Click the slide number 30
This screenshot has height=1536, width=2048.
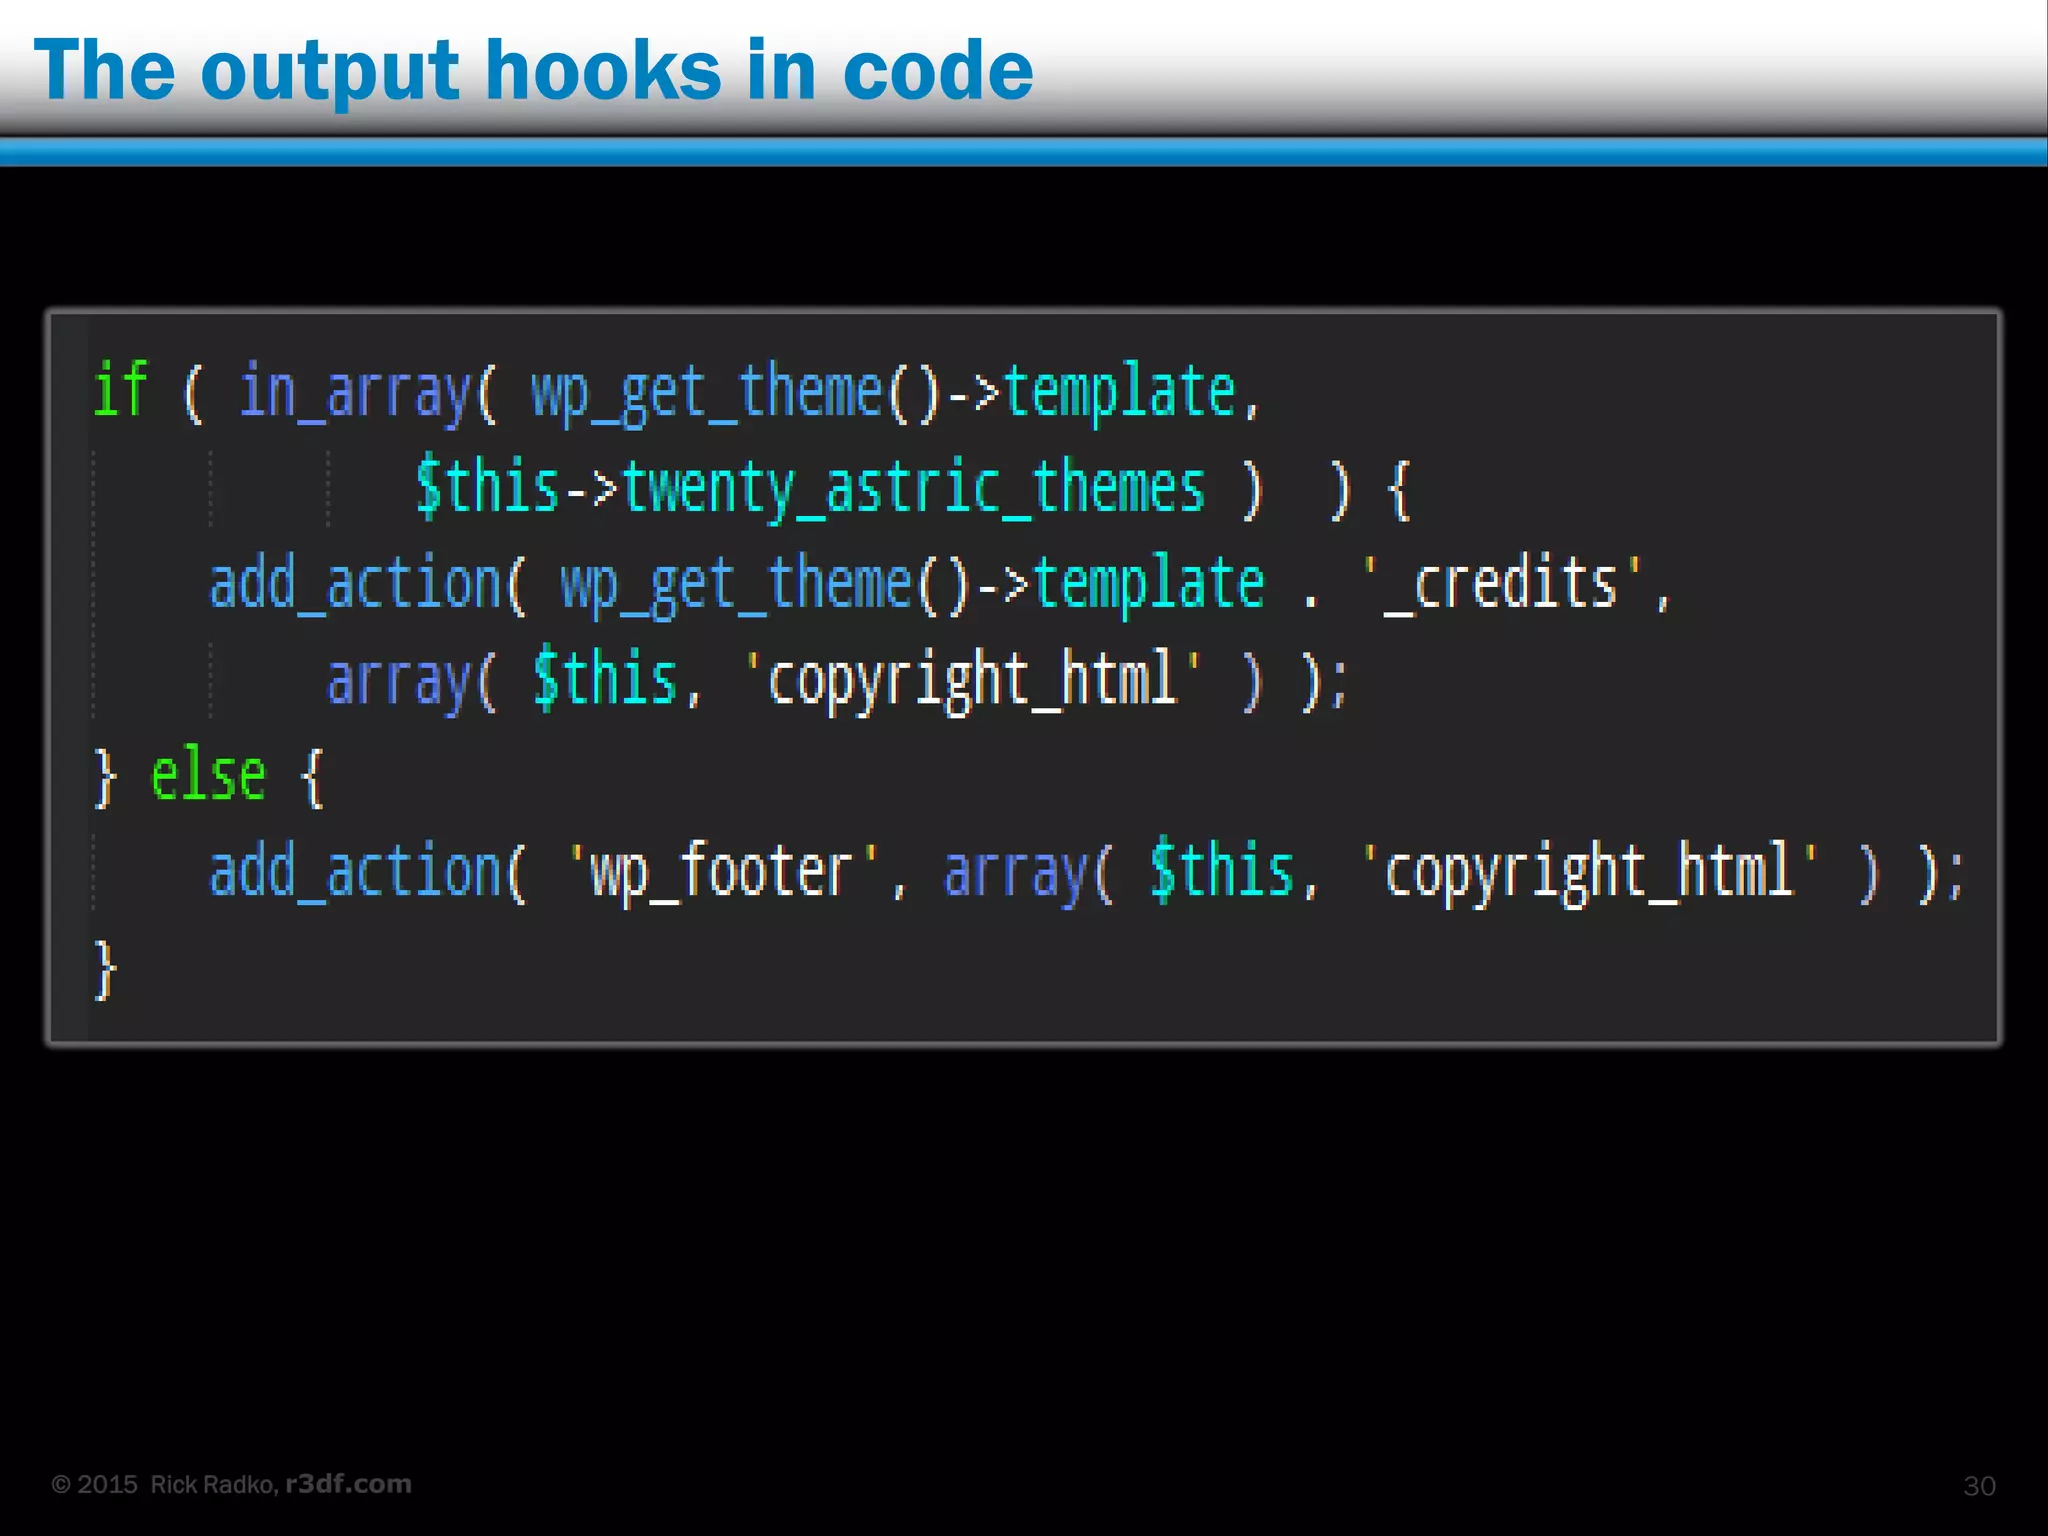coord(1979,1486)
